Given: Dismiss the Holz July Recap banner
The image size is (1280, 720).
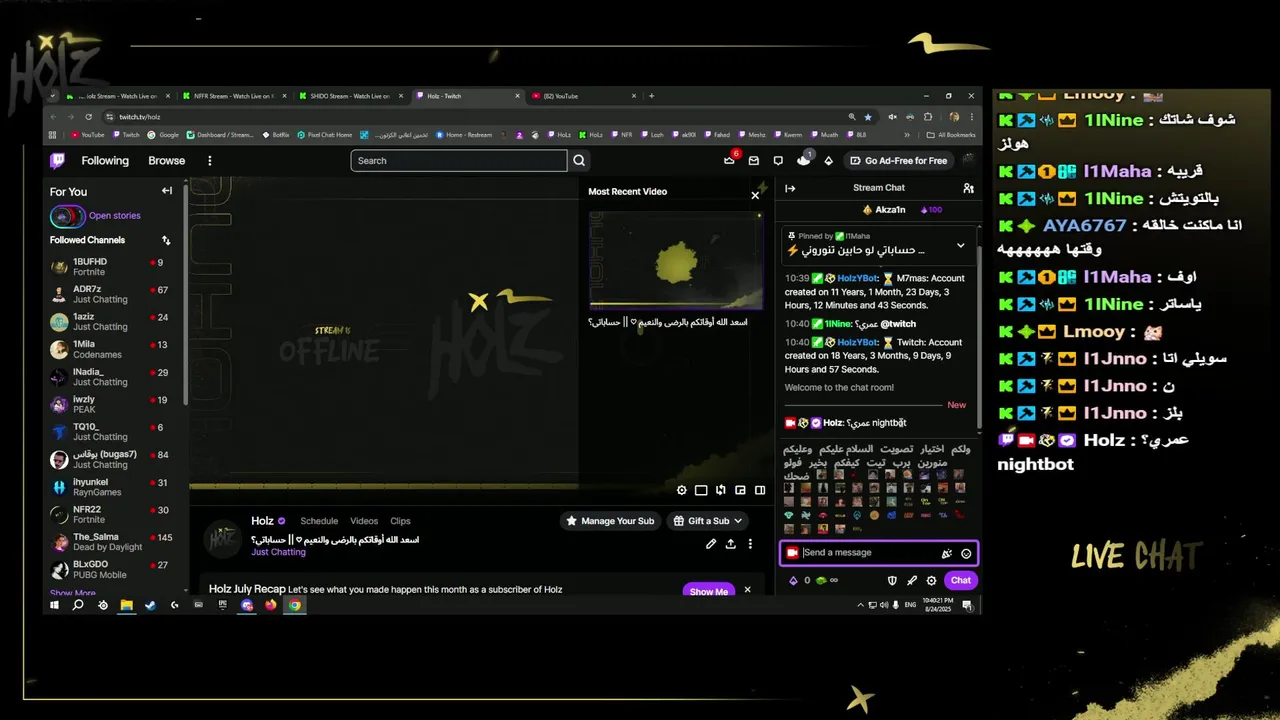Looking at the screenshot, I should (x=747, y=590).
